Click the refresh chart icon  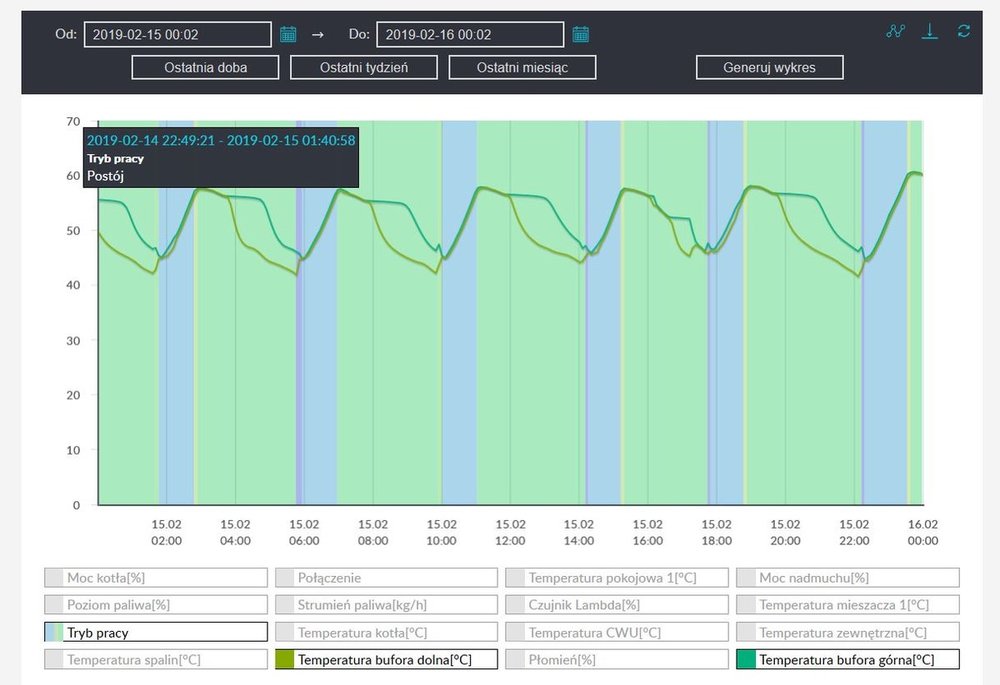(964, 31)
